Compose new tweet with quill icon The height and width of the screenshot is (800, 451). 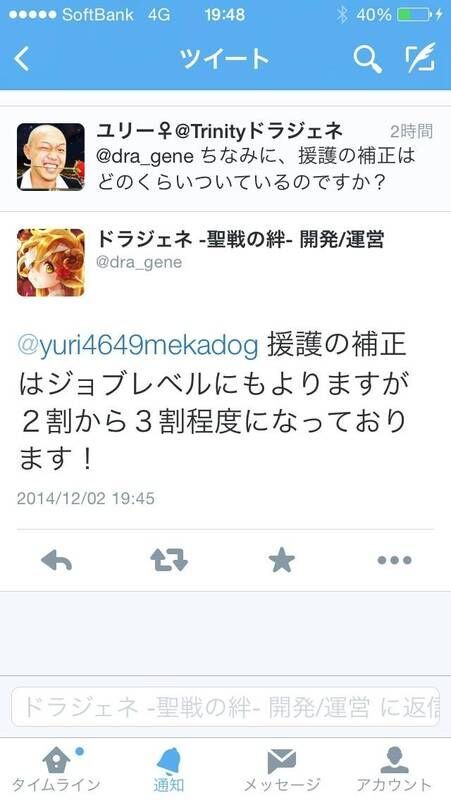point(420,58)
